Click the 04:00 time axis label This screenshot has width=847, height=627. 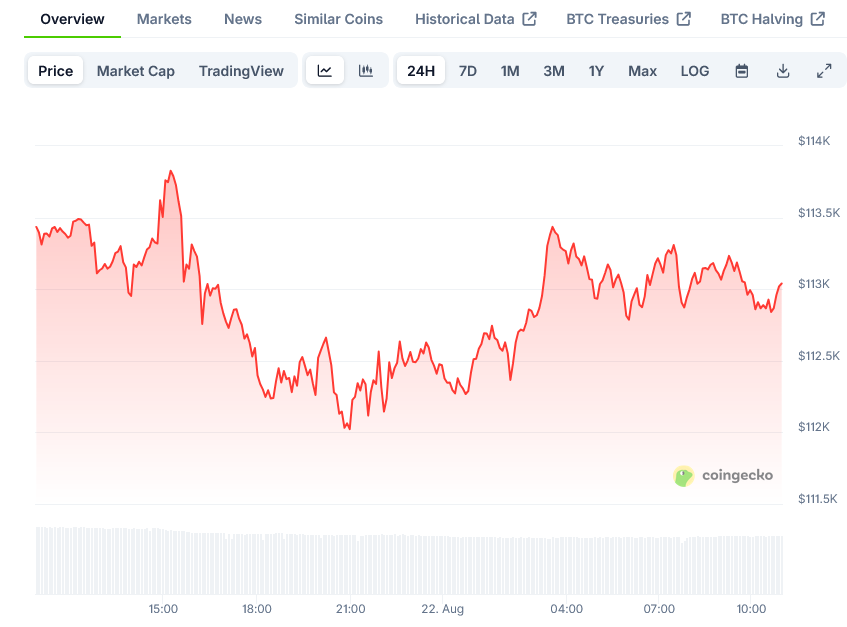coord(567,609)
